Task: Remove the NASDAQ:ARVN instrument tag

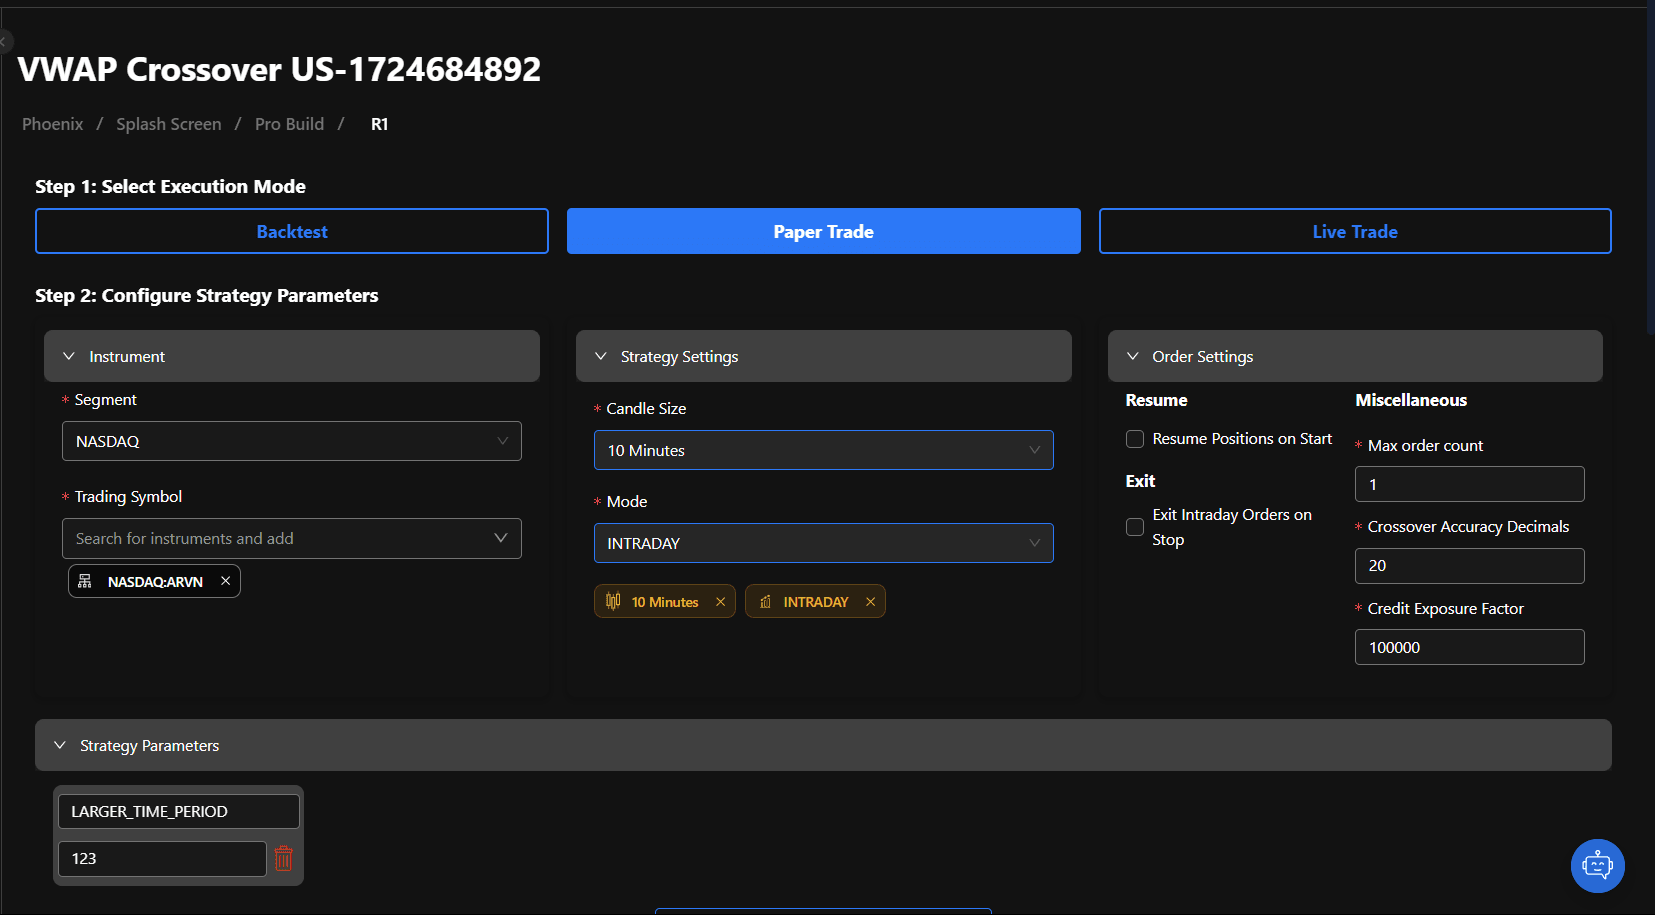Action: click(226, 581)
